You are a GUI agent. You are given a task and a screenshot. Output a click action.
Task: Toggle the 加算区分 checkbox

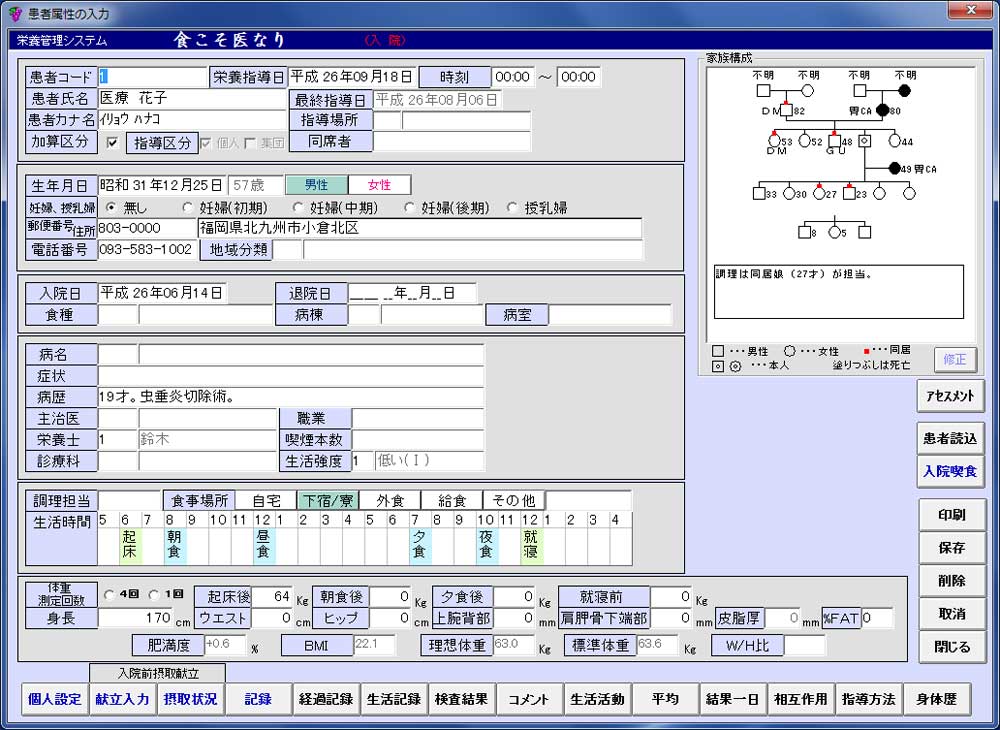click(112, 143)
